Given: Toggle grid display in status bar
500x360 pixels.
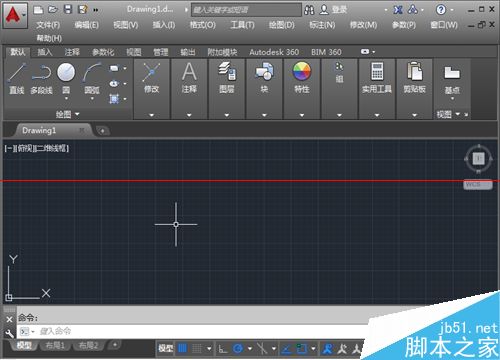Looking at the screenshot, I should [182, 349].
